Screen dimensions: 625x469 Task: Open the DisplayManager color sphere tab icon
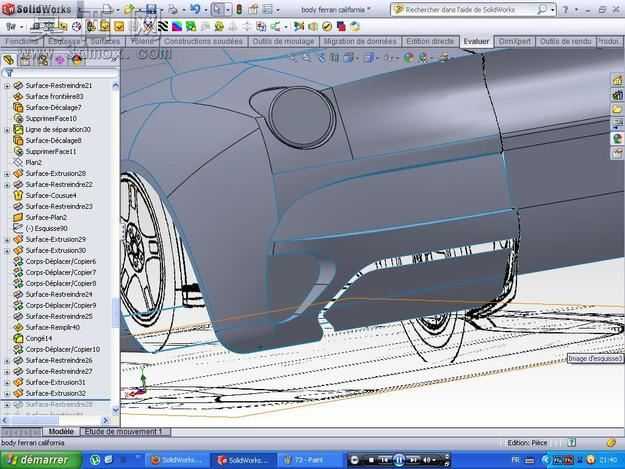[77, 60]
